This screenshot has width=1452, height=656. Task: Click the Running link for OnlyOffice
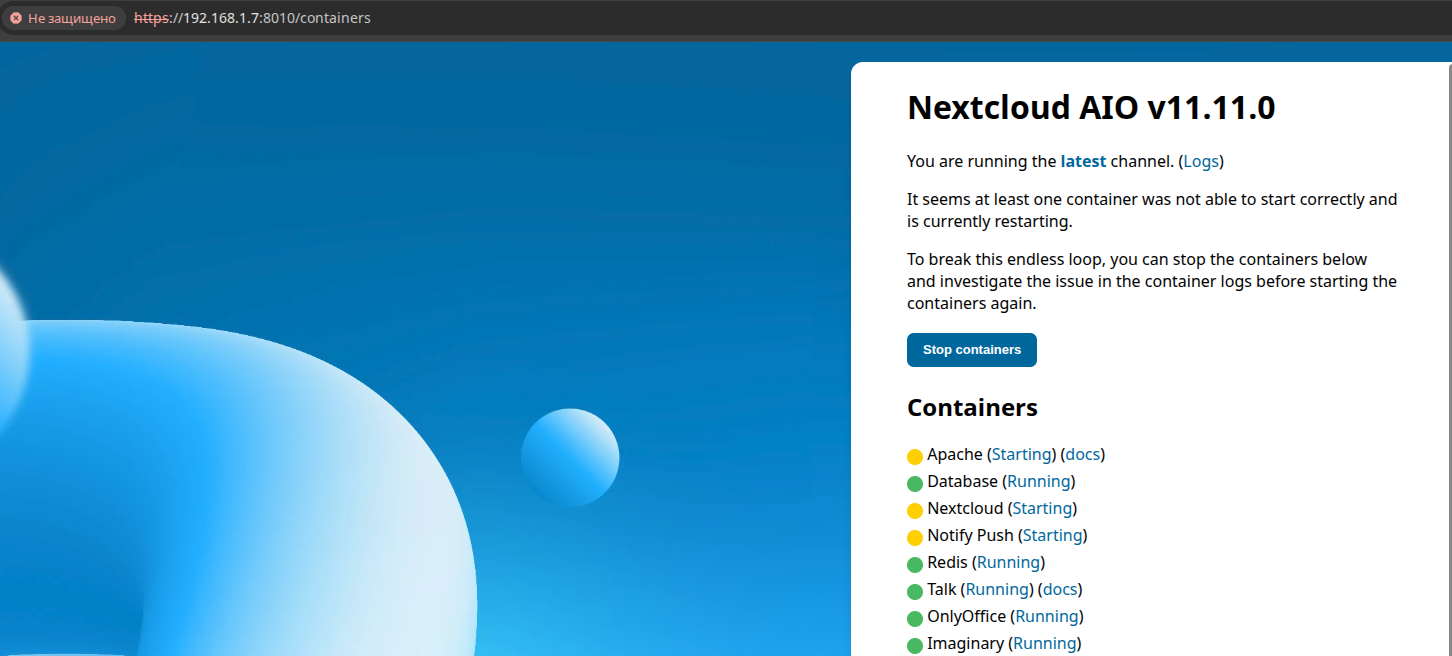(1045, 616)
